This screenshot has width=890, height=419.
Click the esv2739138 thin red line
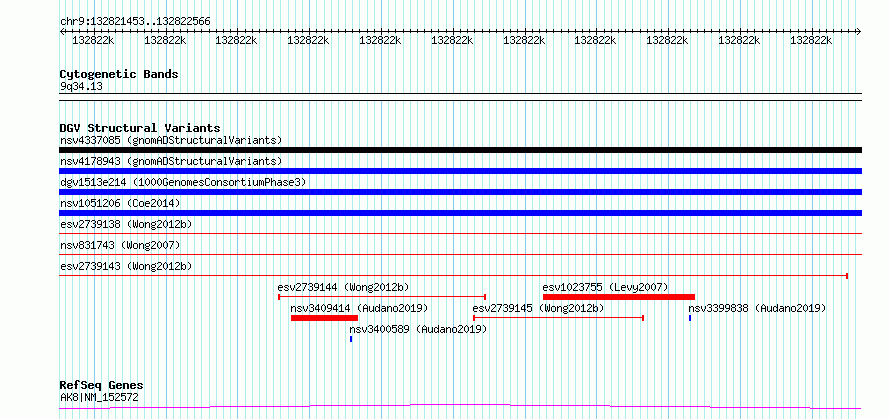coord(460,233)
